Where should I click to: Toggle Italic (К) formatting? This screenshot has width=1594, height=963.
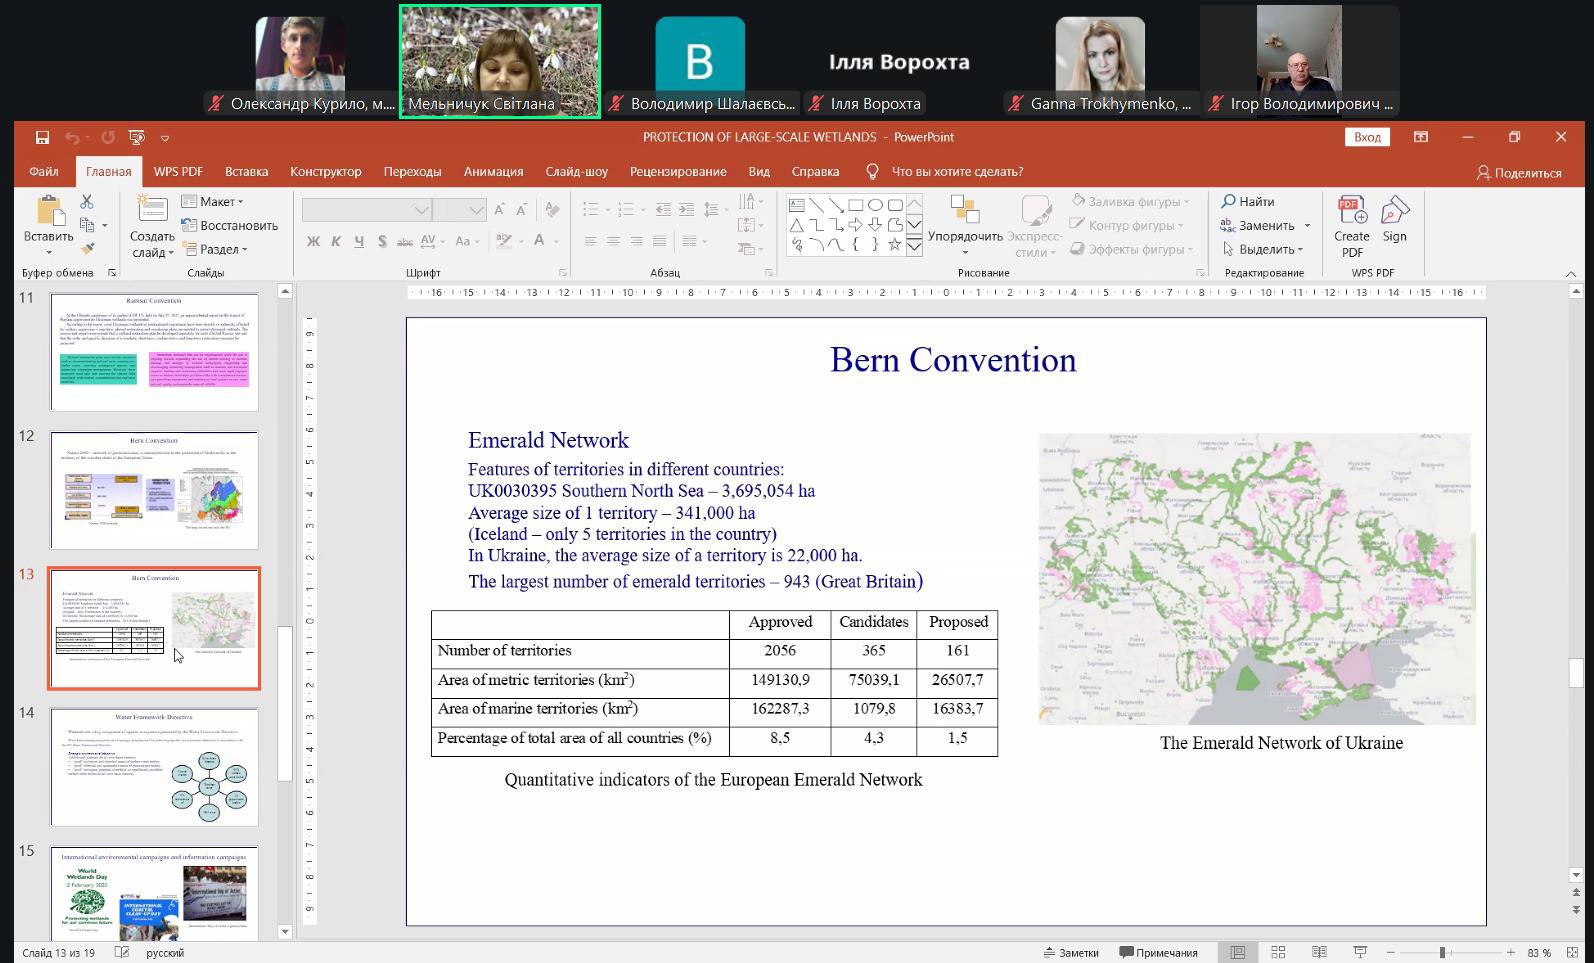tap(336, 241)
